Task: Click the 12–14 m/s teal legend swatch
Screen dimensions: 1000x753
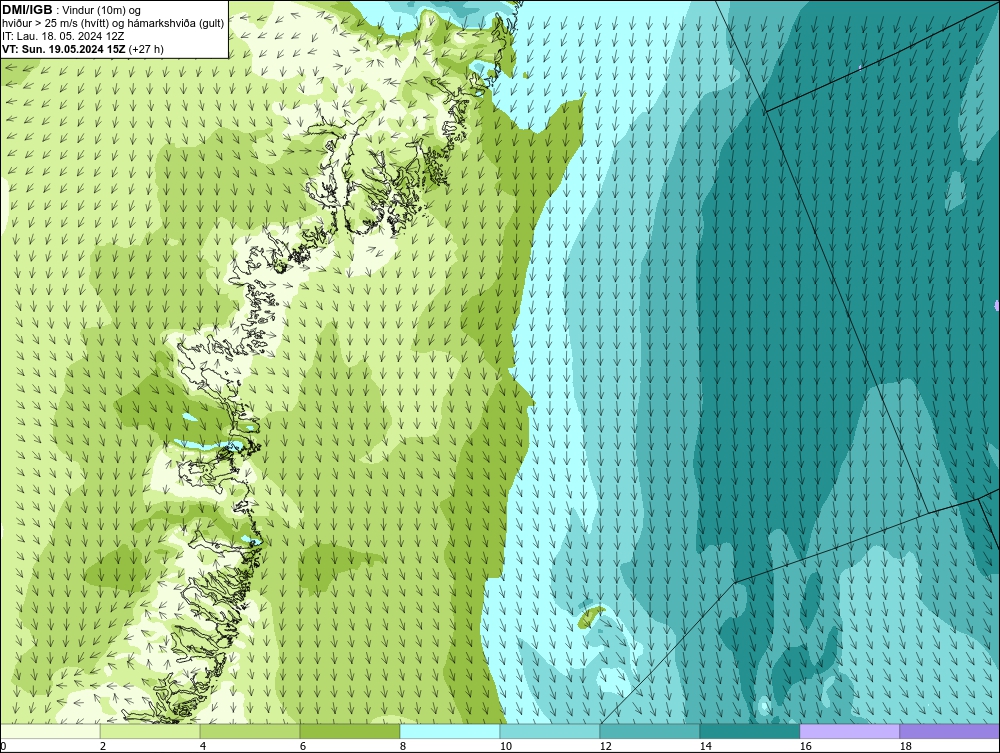Action: coord(650,731)
